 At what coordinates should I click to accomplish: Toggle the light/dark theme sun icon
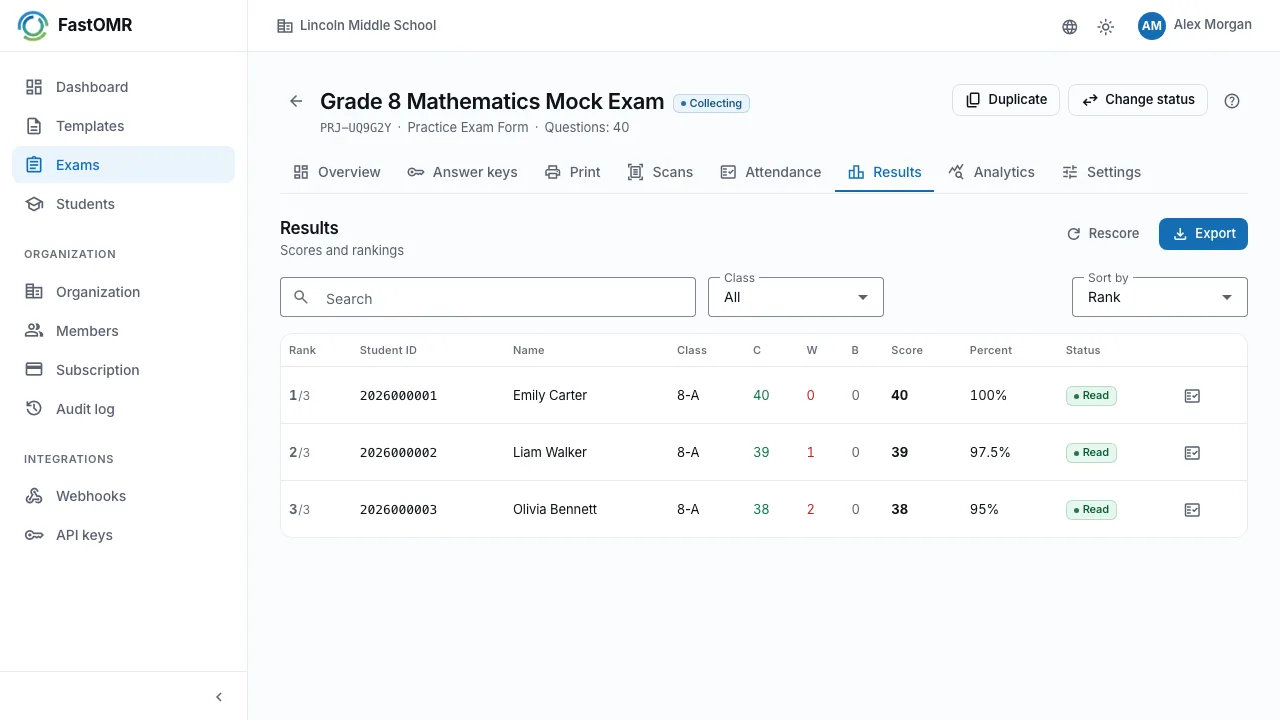(x=1106, y=27)
